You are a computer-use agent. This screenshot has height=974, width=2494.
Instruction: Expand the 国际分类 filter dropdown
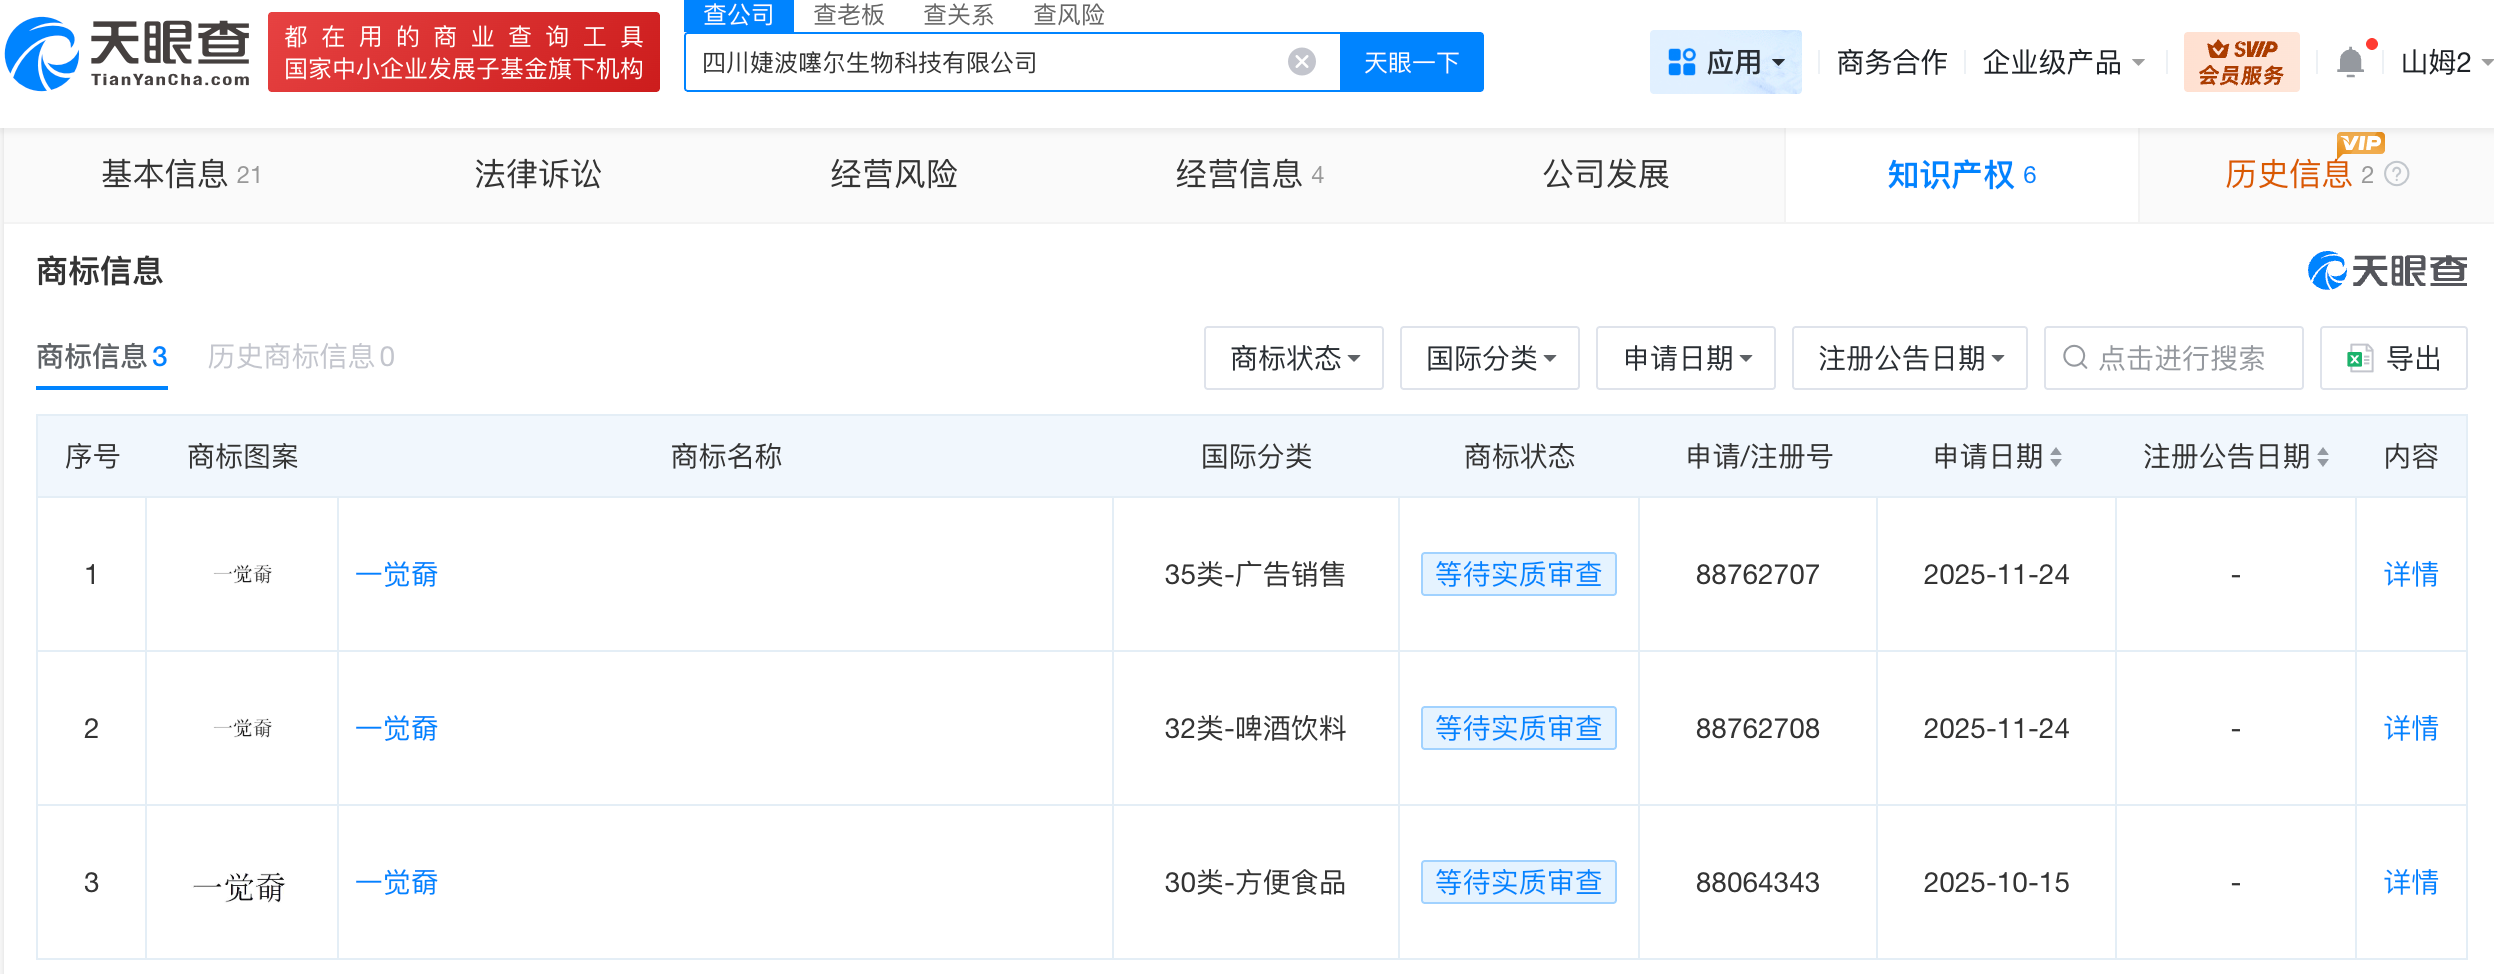[1489, 358]
